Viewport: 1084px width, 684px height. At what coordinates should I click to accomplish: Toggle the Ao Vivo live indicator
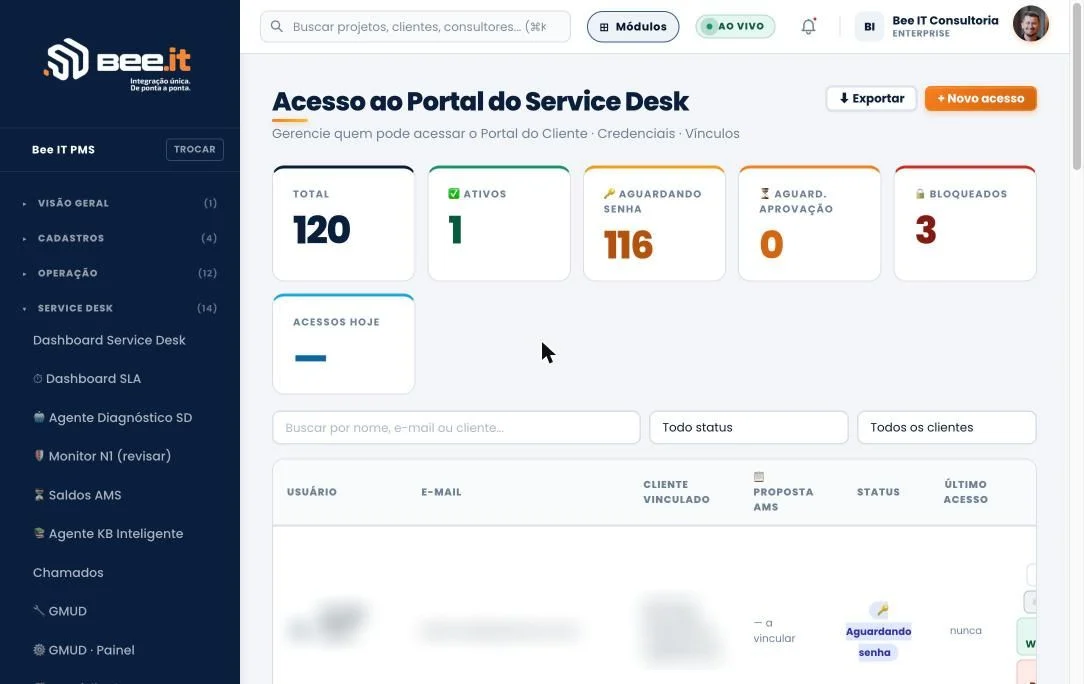point(735,26)
